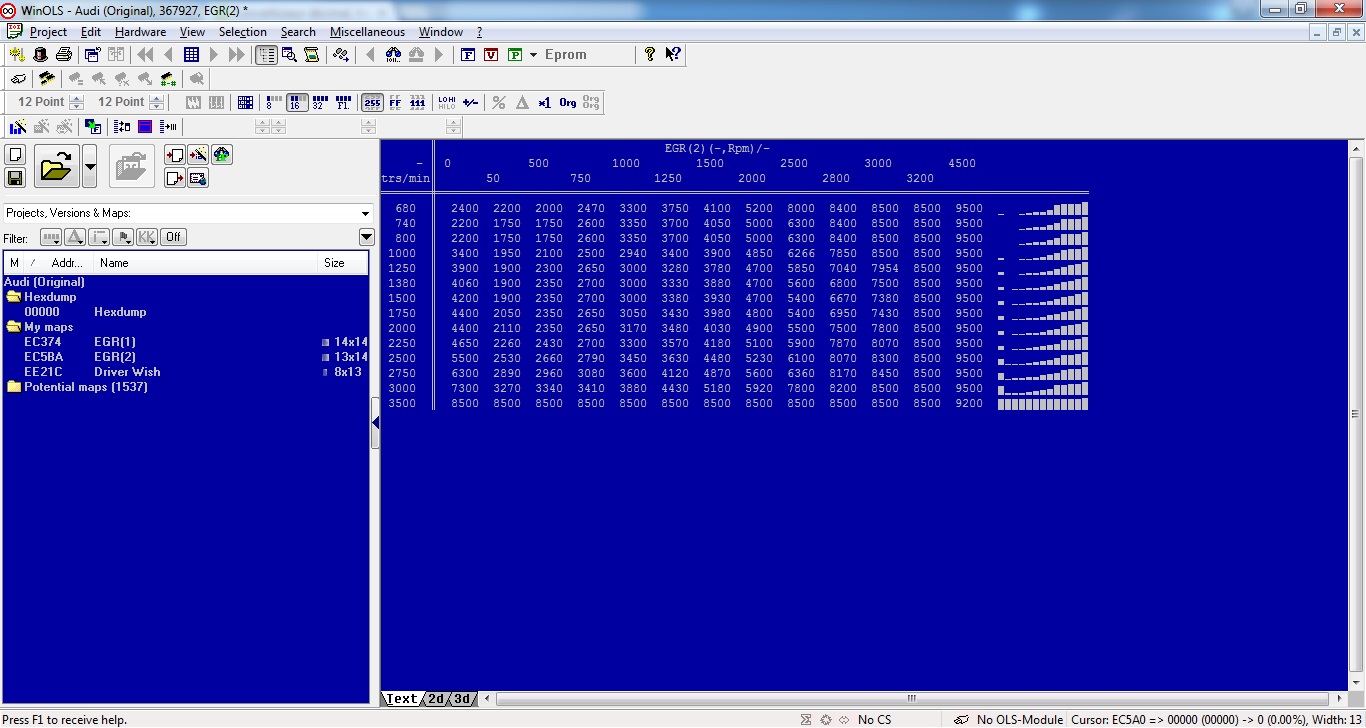1366x728 pixels.
Task: Switch to the FF hexadecimal format button
Action: (395, 102)
